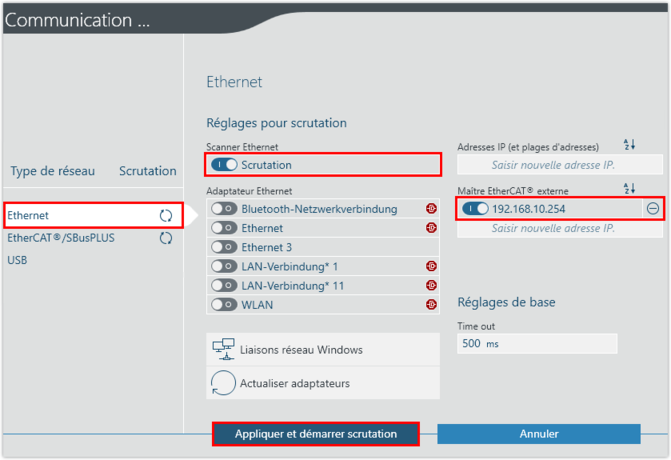The height and width of the screenshot is (460, 671).
Task: Enable the WLAN adapter toggle
Action: pyautogui.click(x=223, y=304)
